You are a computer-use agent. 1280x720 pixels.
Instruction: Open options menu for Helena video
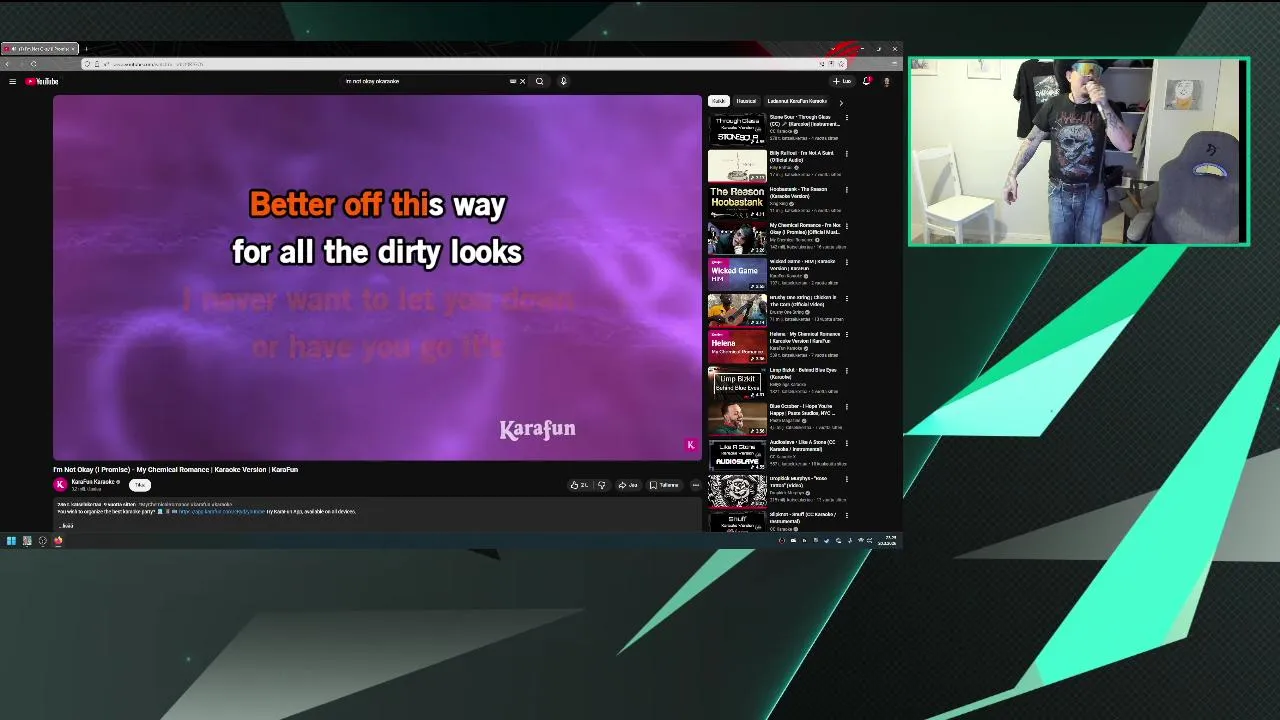tap(846, 334)
